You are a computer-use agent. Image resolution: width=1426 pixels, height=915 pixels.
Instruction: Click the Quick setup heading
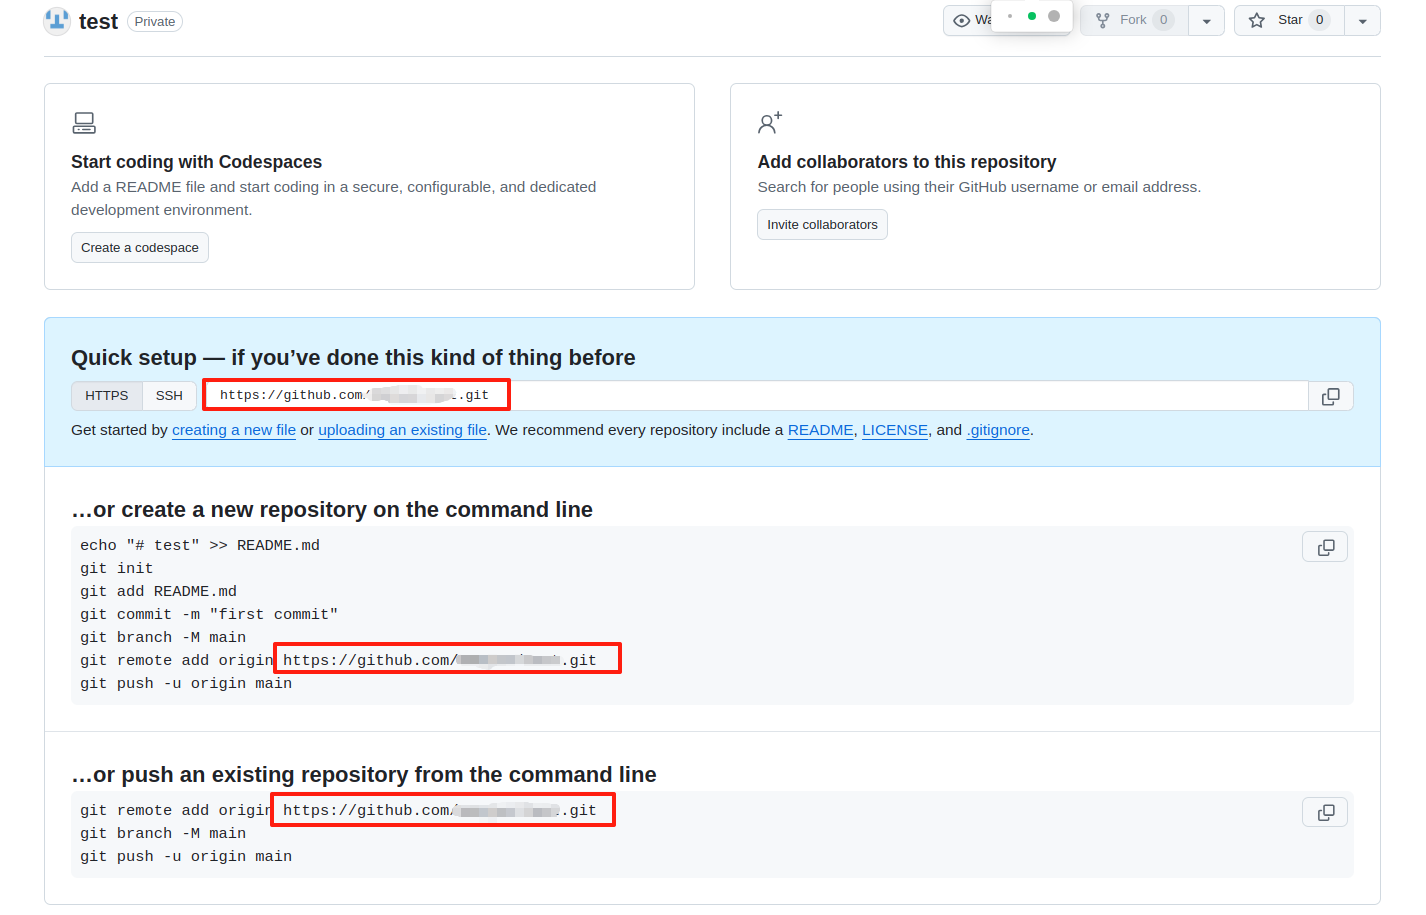pos(353,358)
